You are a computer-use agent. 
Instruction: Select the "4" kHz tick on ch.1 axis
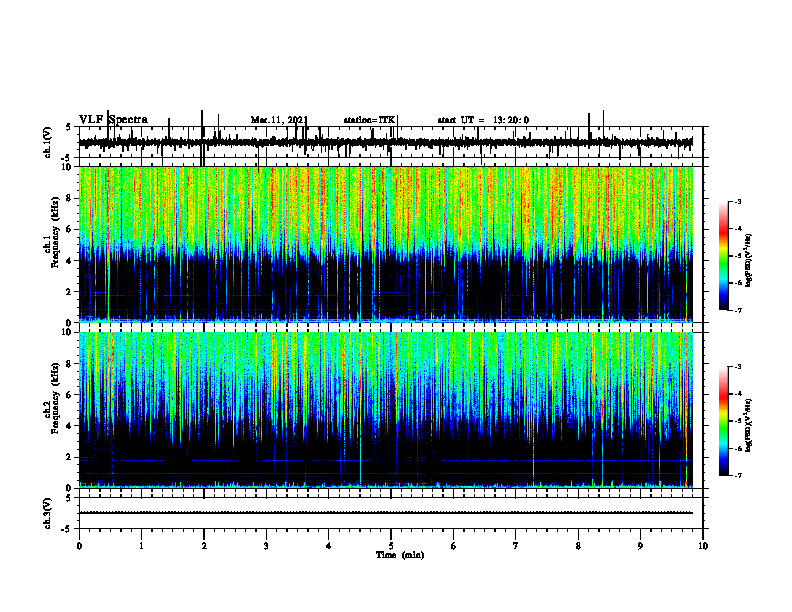pos(69,261)
